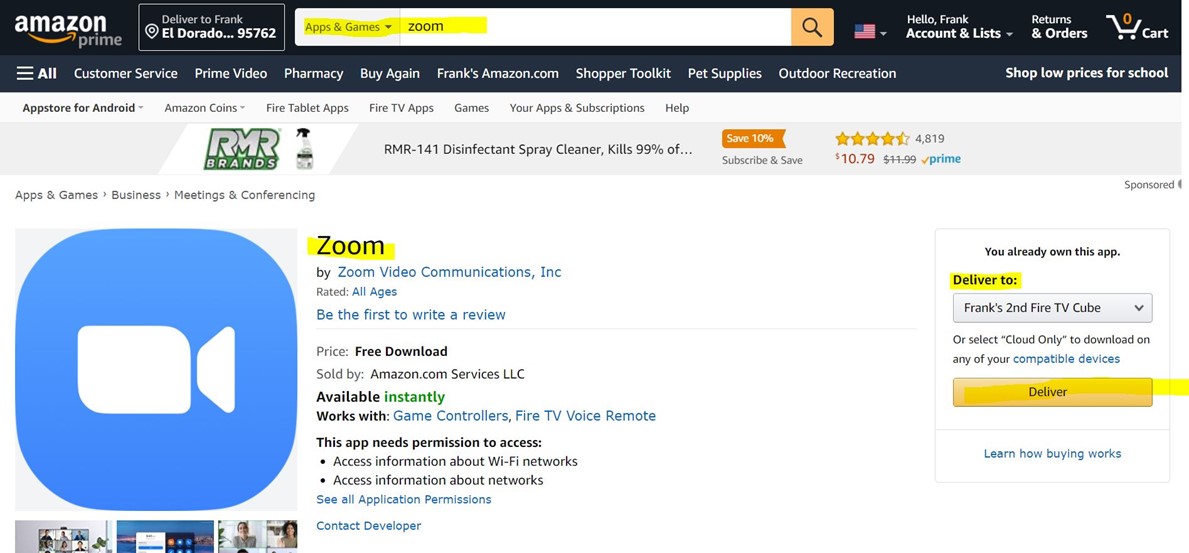Click the Amazon Prime logo
The image size is (1189, 553).
tap(67, 29)
